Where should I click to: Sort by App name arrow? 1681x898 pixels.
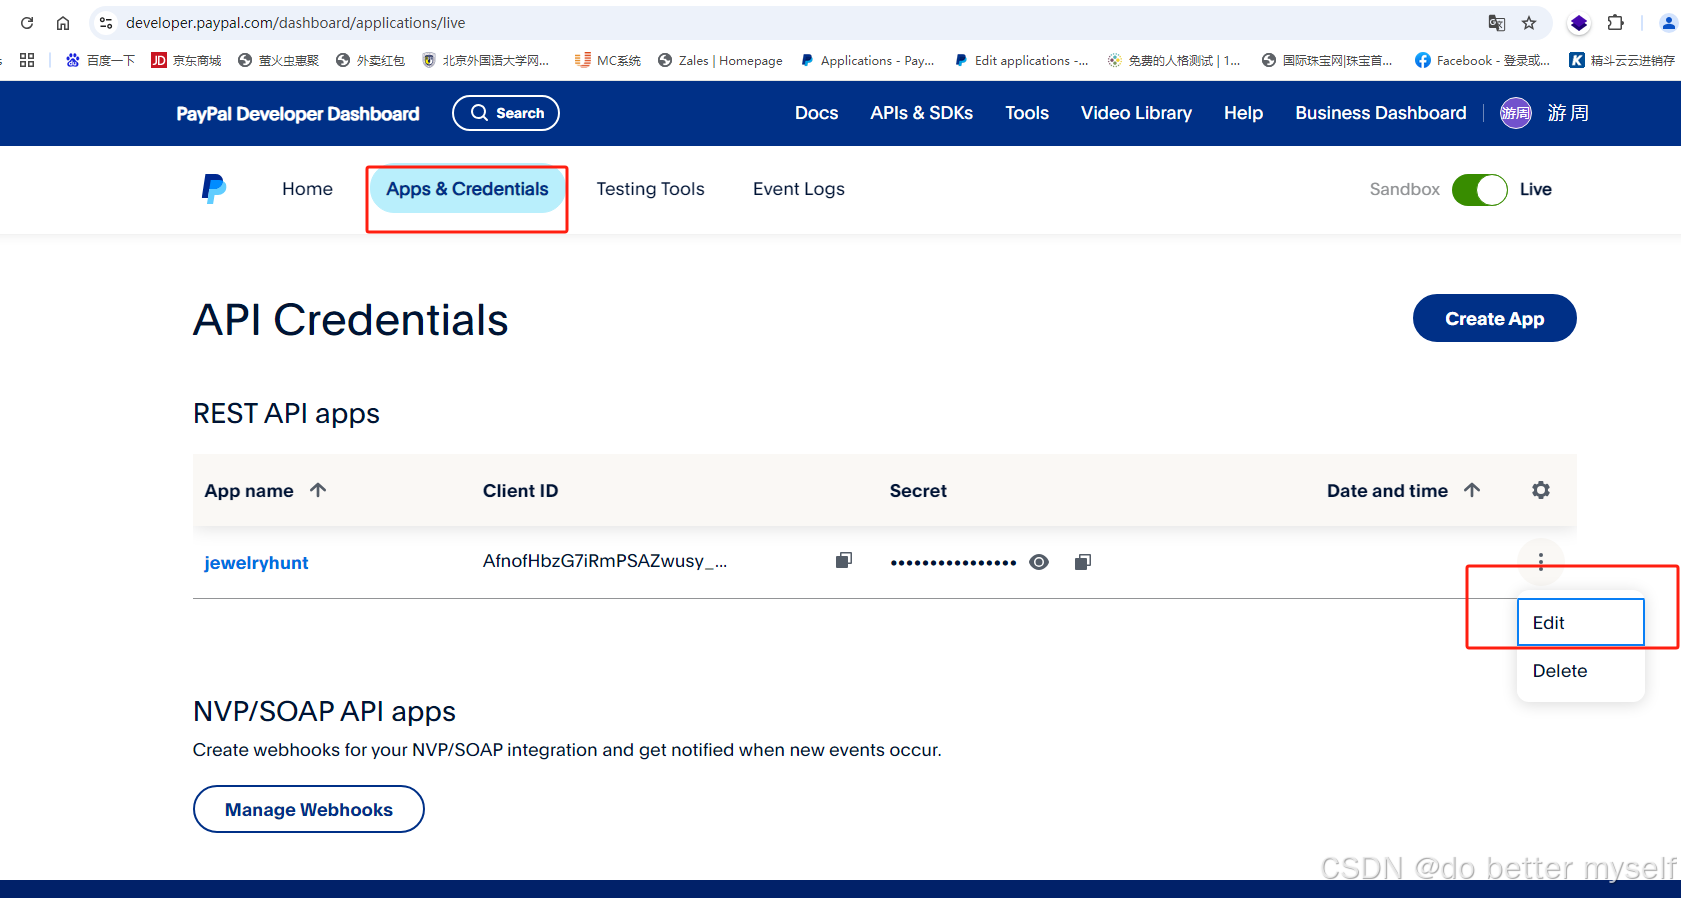[318, 490]
